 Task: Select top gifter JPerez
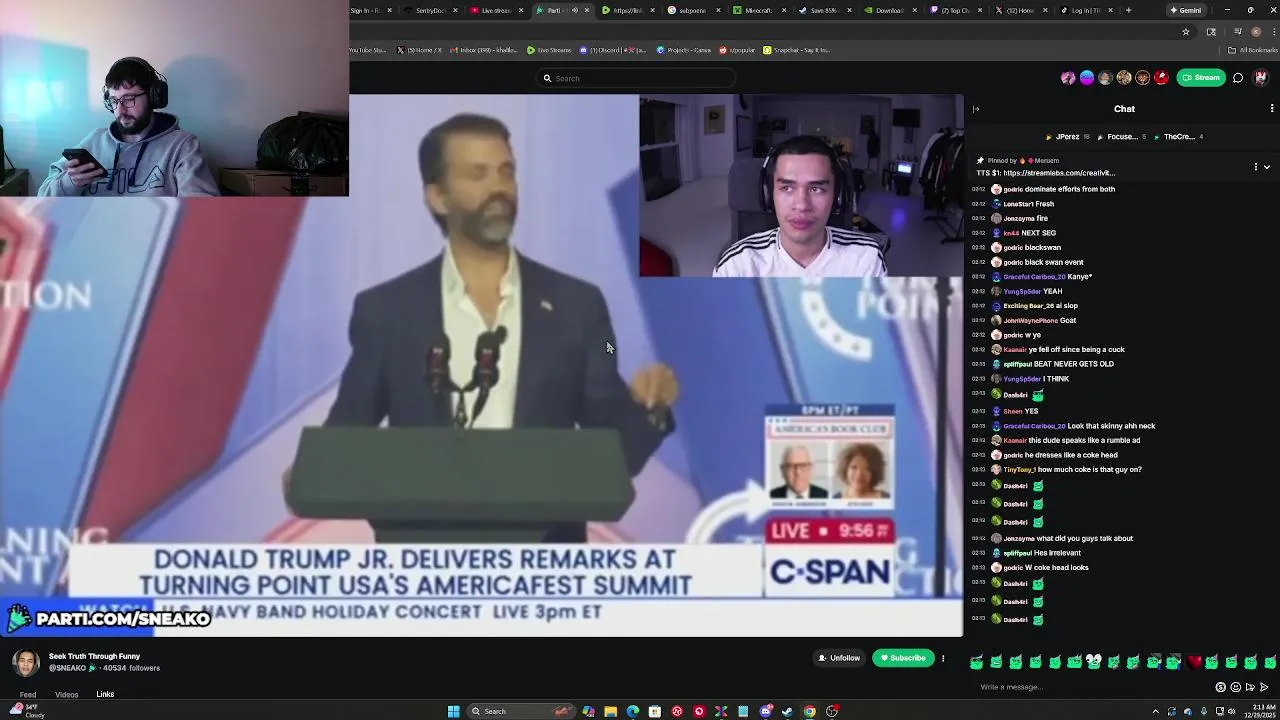coord(1067,137)
